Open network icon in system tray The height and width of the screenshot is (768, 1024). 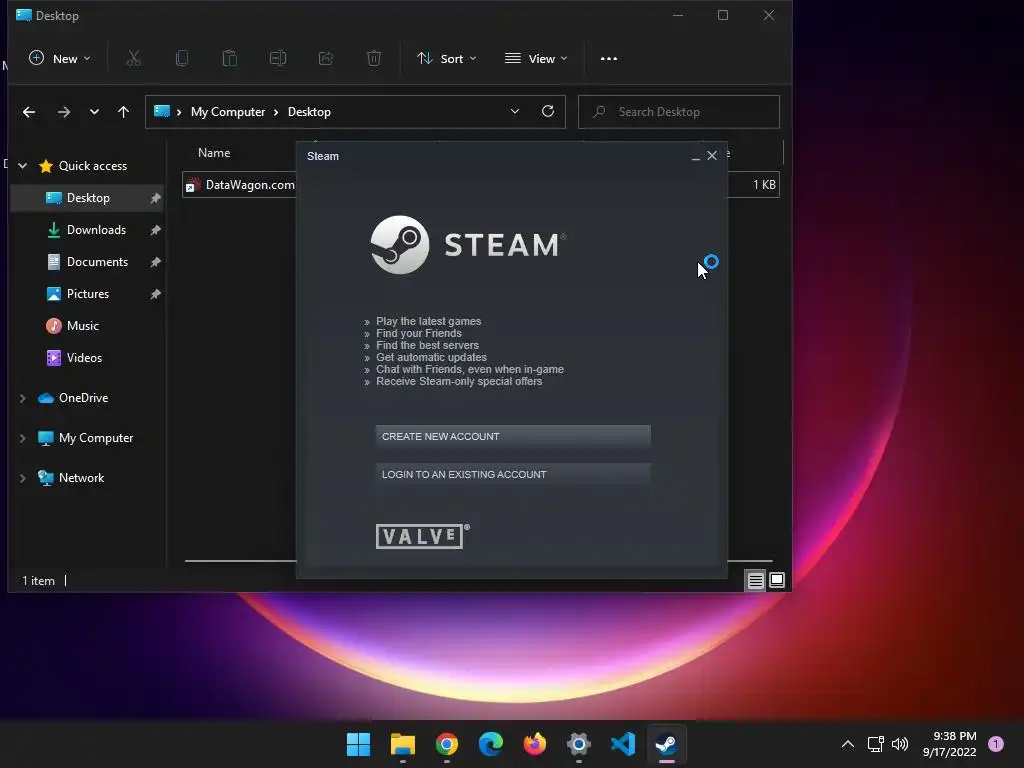875,744
